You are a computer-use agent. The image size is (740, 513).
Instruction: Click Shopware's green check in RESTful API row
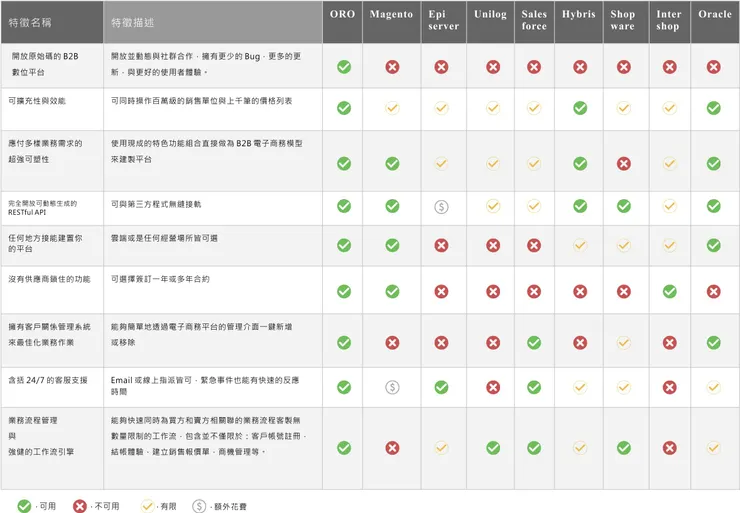[x=623, y=206]
